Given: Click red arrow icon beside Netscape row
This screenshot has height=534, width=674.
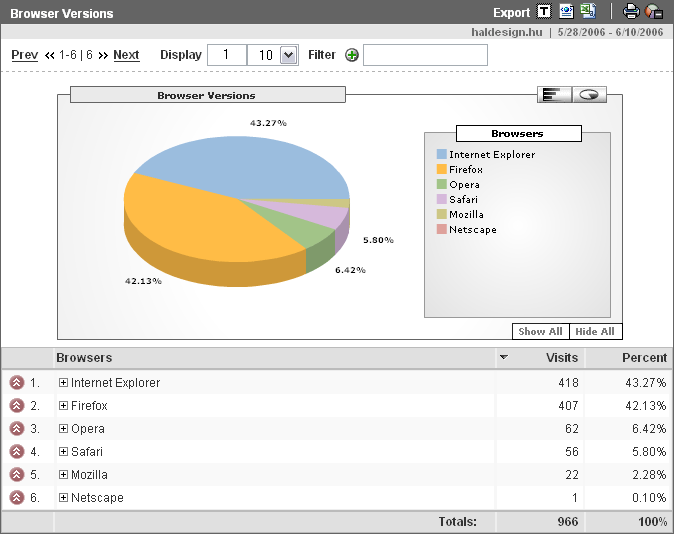Looking at the screenshot, I should [x=17, y=498].
